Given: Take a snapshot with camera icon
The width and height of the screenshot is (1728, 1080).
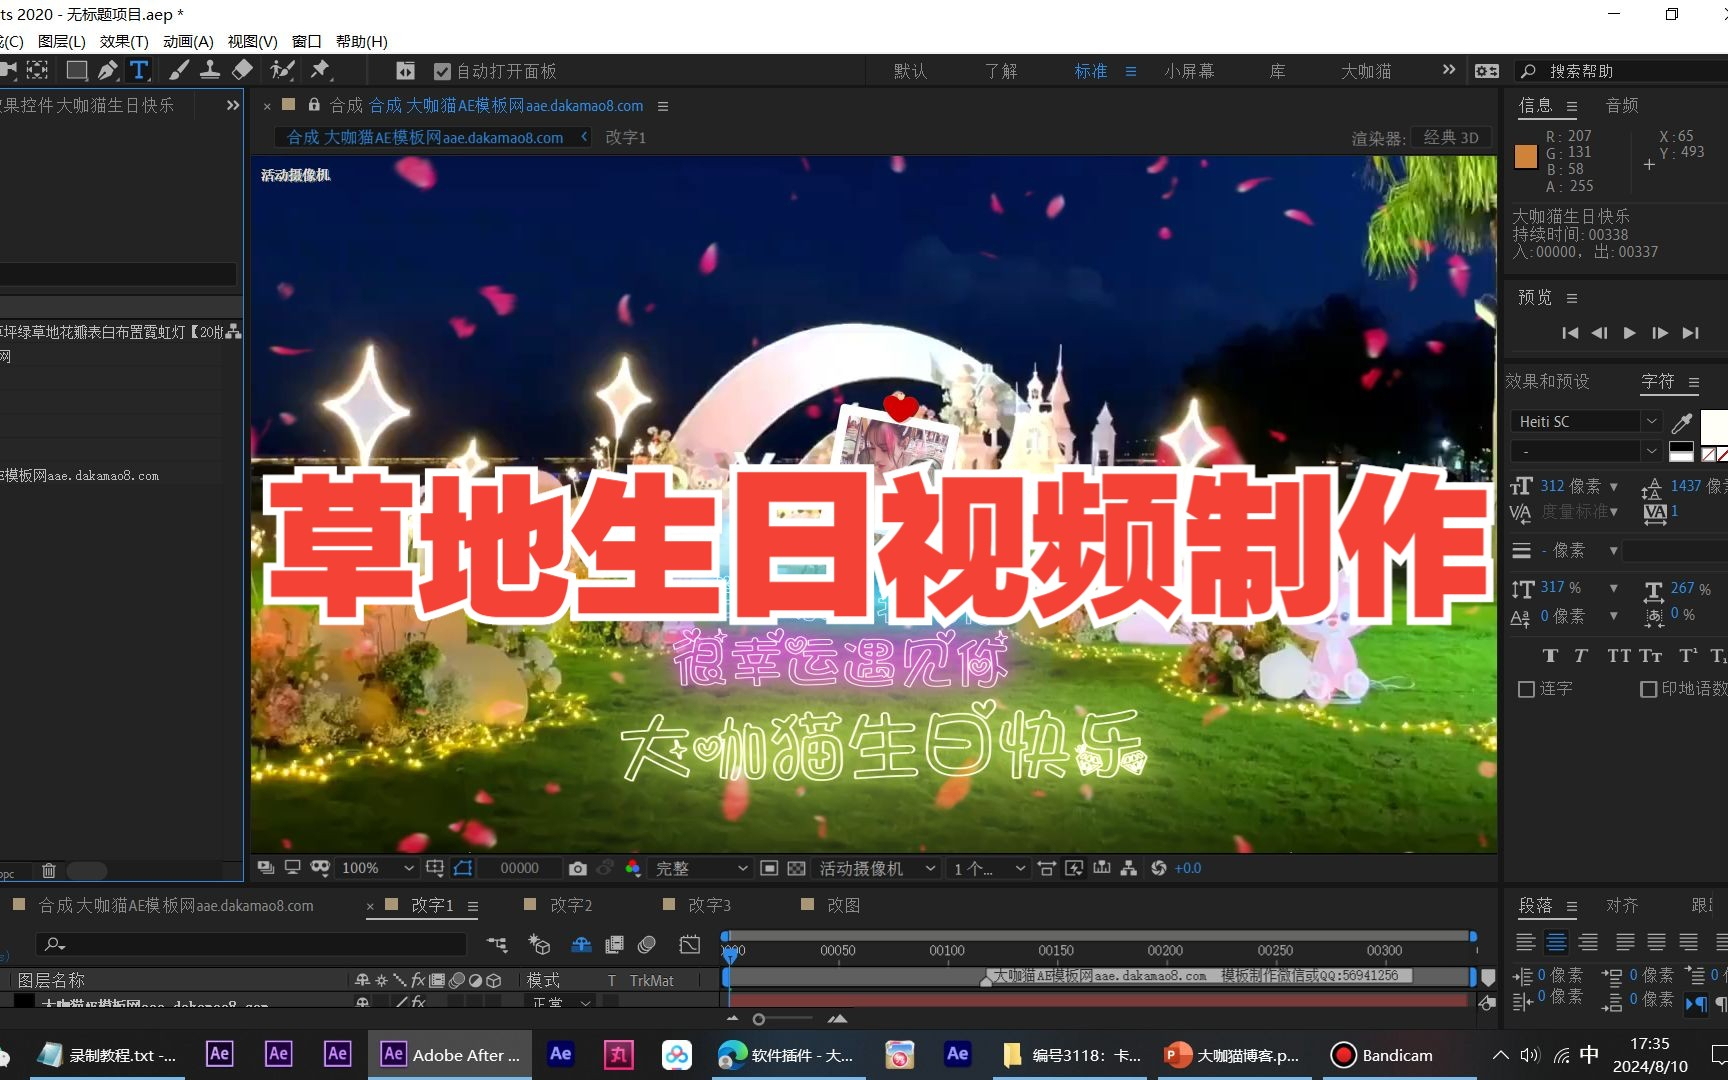Looking at the screenshot, I should 578,868.
